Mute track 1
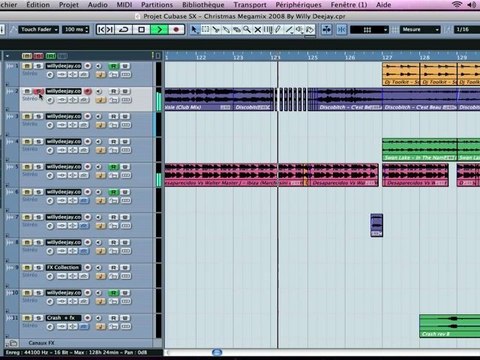Viewport: 480px width, 360px height. [27, 66]
